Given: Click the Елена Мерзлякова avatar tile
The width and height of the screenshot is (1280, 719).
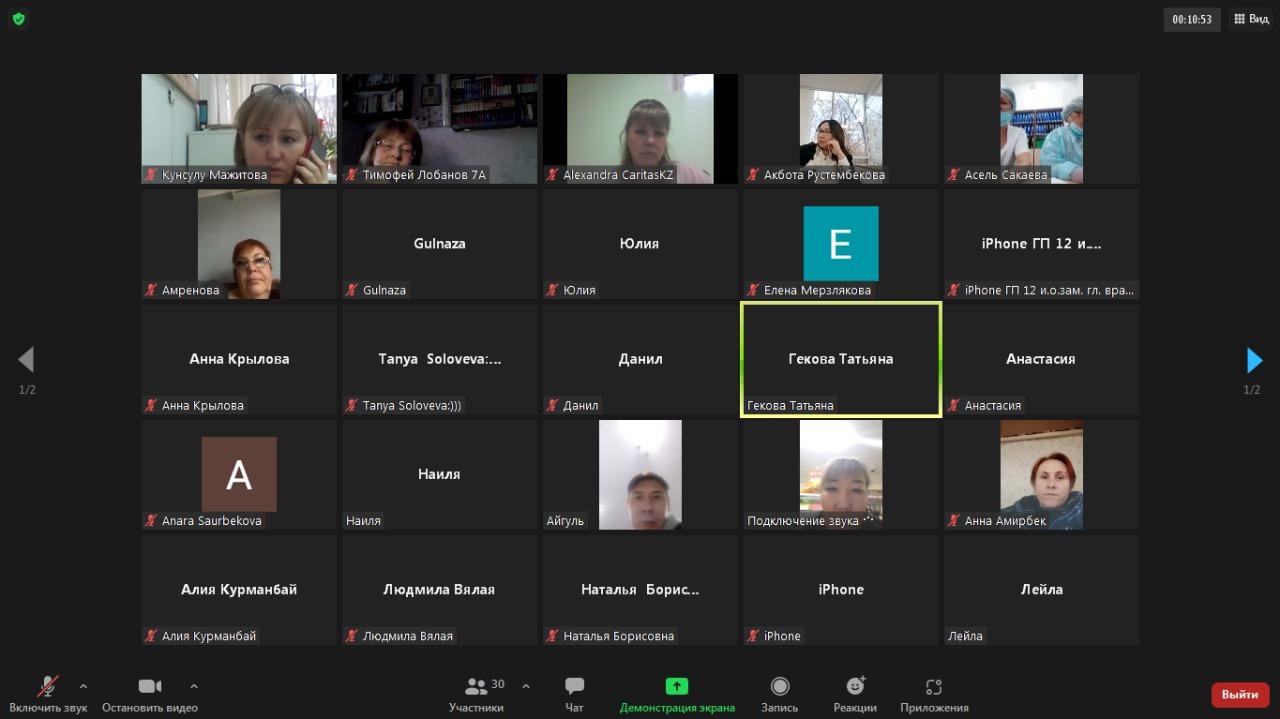Looking at the screenshot, I should (x=840, y=244).
